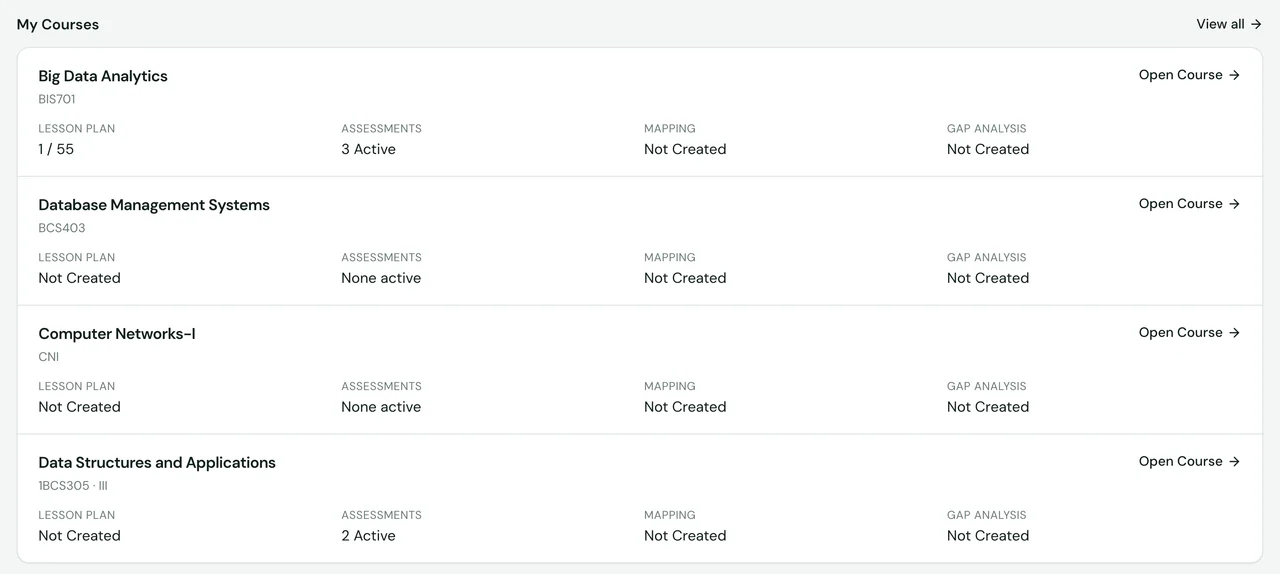This screenshot has width=1280, height=574.
Task: Click Gap Analysis Not Created for Computer Networks-I
Action: pos(988,407)
